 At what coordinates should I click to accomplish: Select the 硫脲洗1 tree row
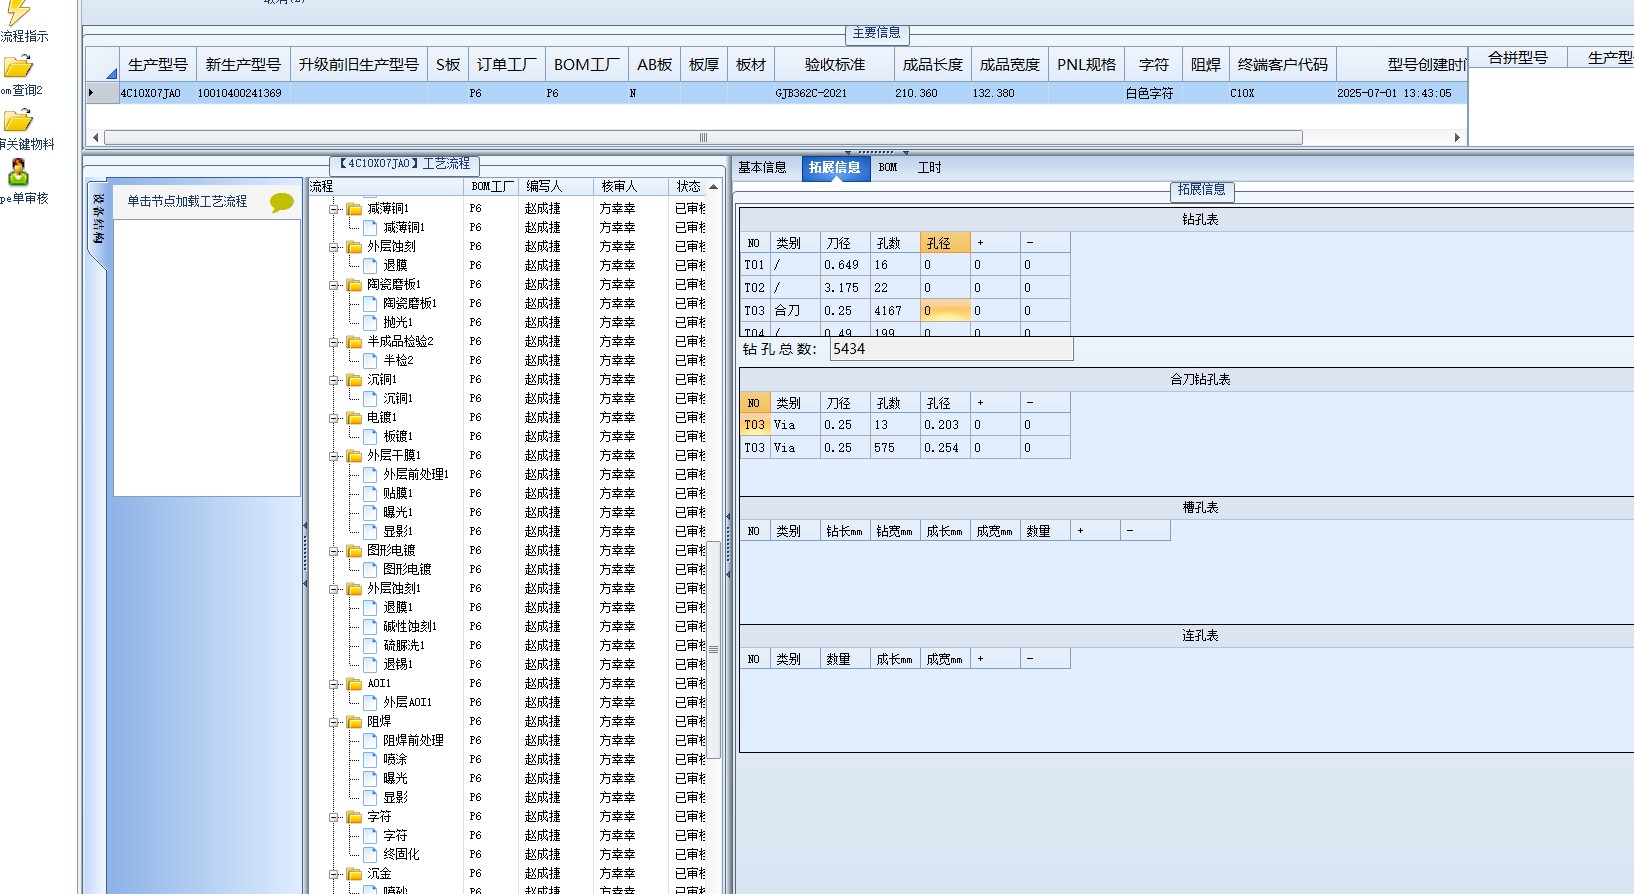coord(404,645)
